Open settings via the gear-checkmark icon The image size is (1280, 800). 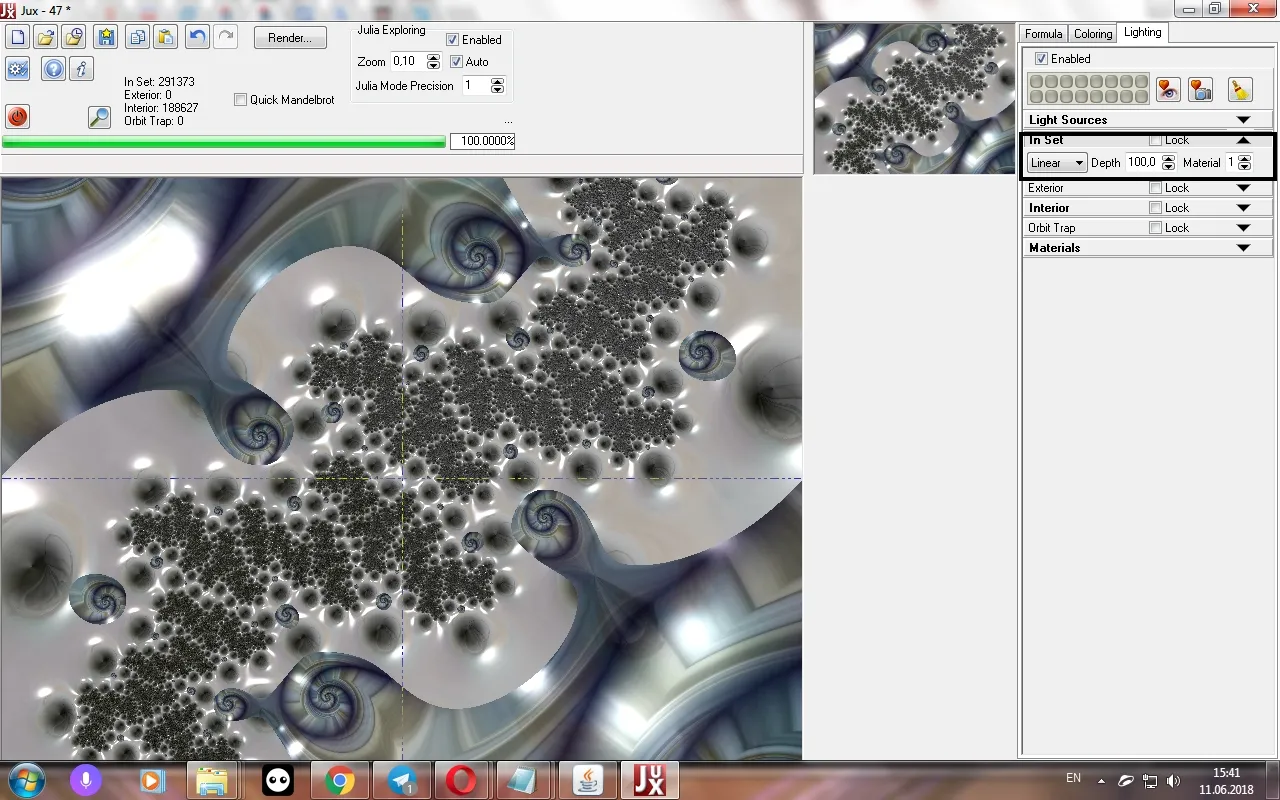(17, 69)
